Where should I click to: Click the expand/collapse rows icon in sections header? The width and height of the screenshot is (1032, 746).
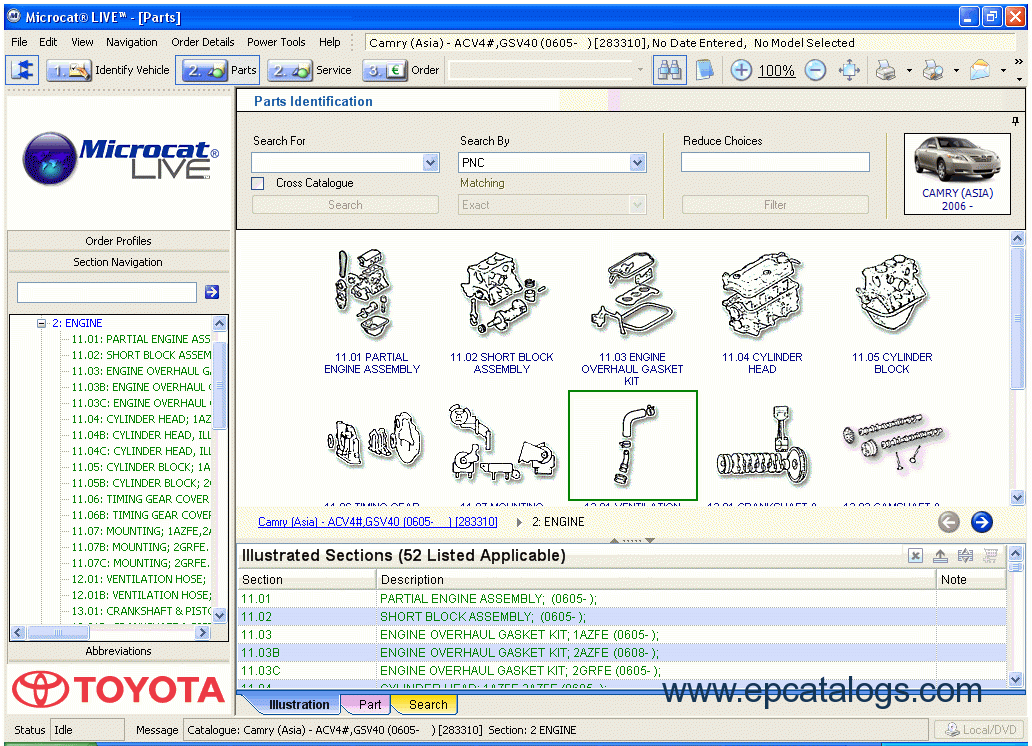point(966,556)
